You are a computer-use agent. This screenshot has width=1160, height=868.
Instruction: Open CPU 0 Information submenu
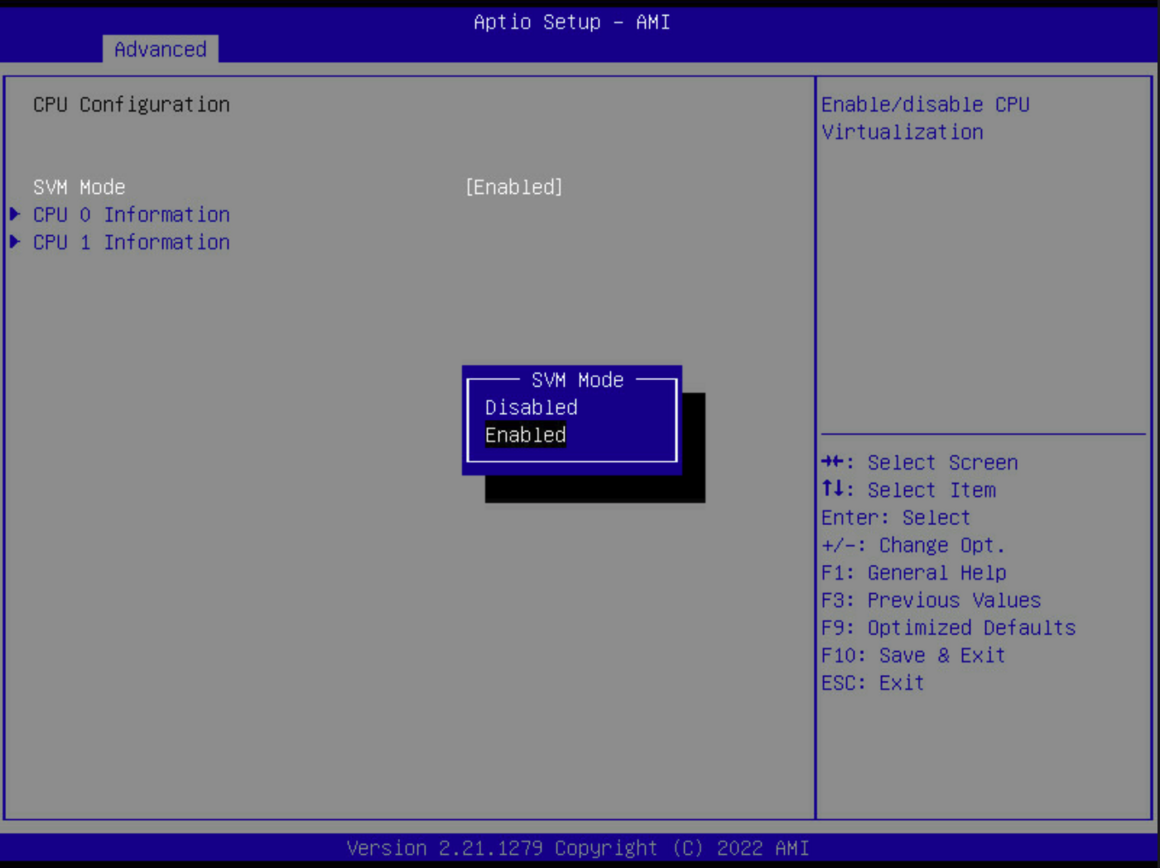click(x=132, y=214)
